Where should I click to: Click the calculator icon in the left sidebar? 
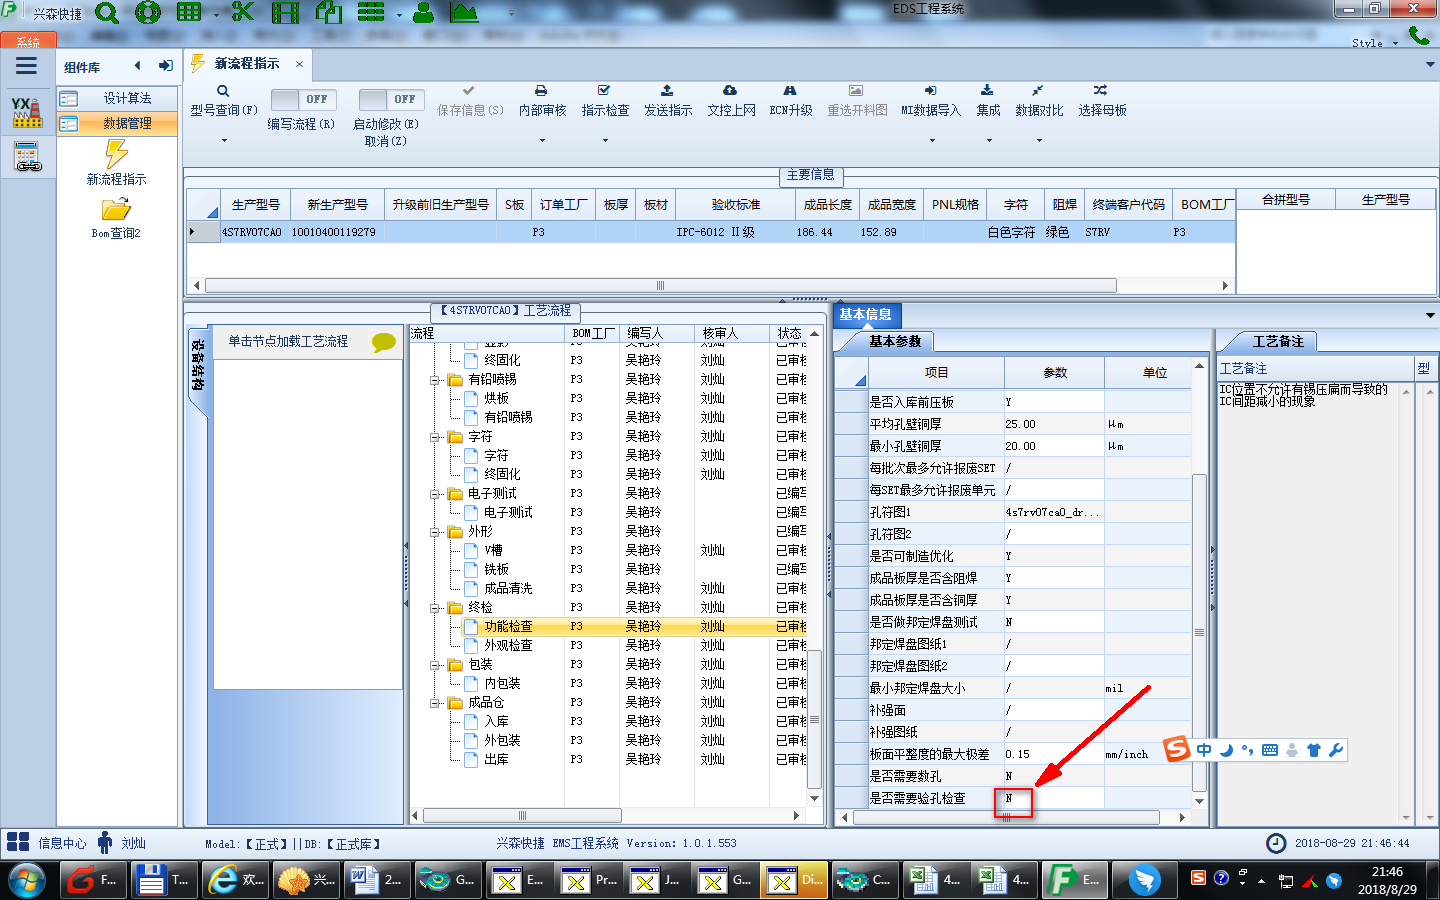(27, 157)
